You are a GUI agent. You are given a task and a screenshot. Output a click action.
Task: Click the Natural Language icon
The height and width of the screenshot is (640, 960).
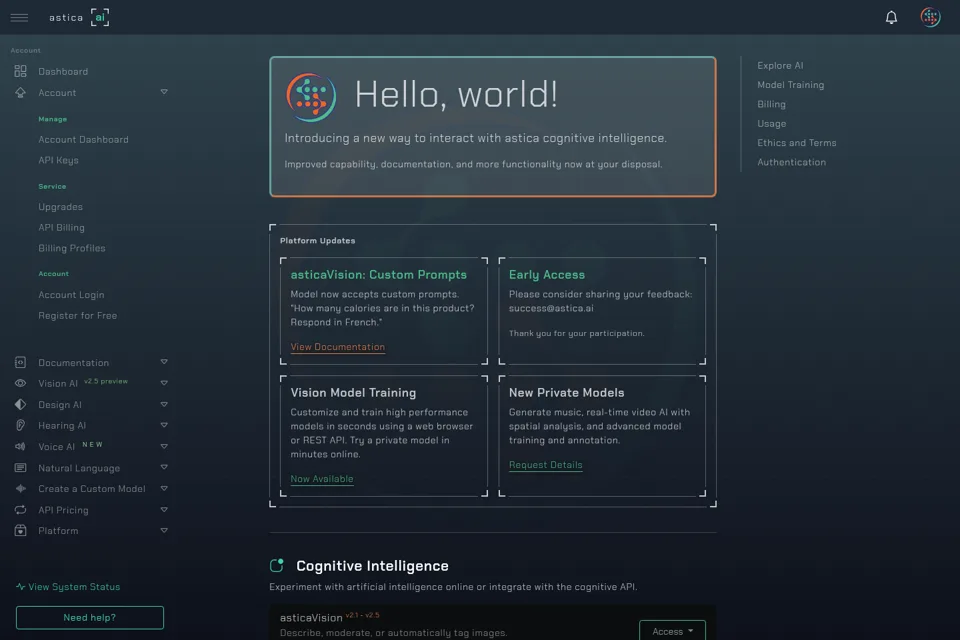(x=20, y=468)
